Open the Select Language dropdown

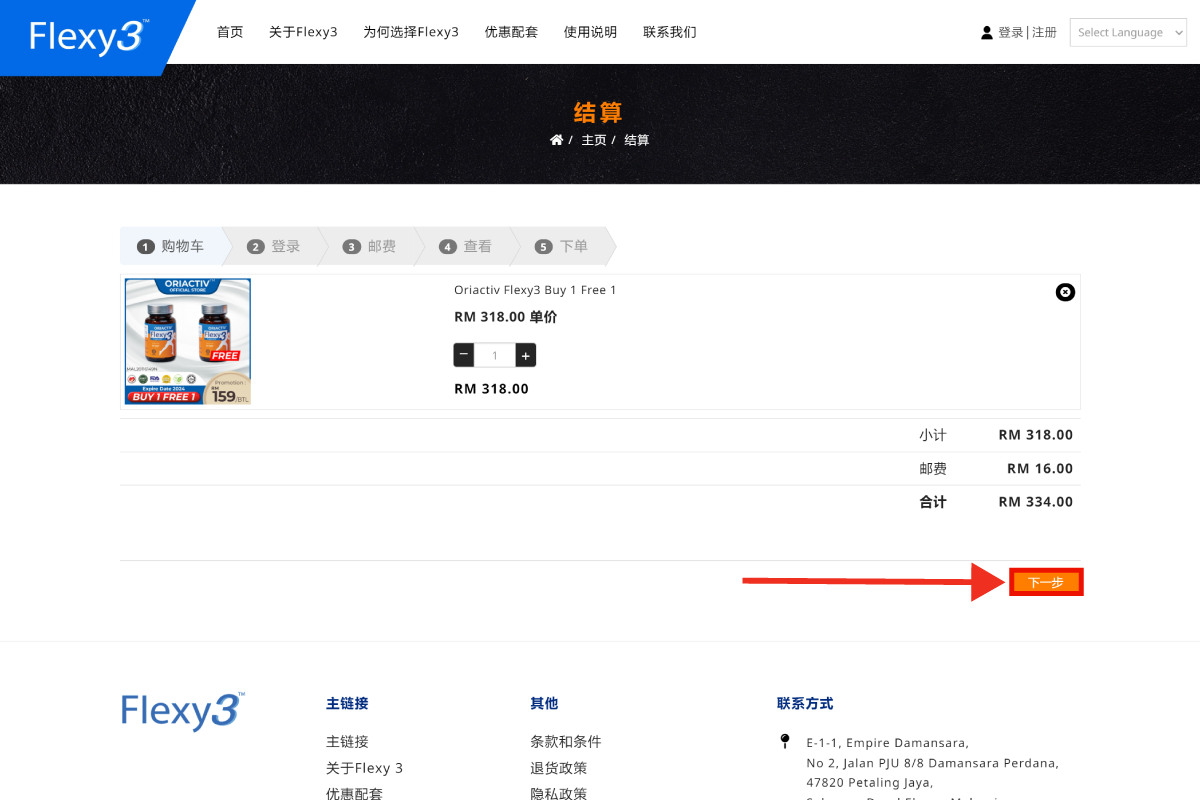pyautogui.click(x=1127, y=32)
